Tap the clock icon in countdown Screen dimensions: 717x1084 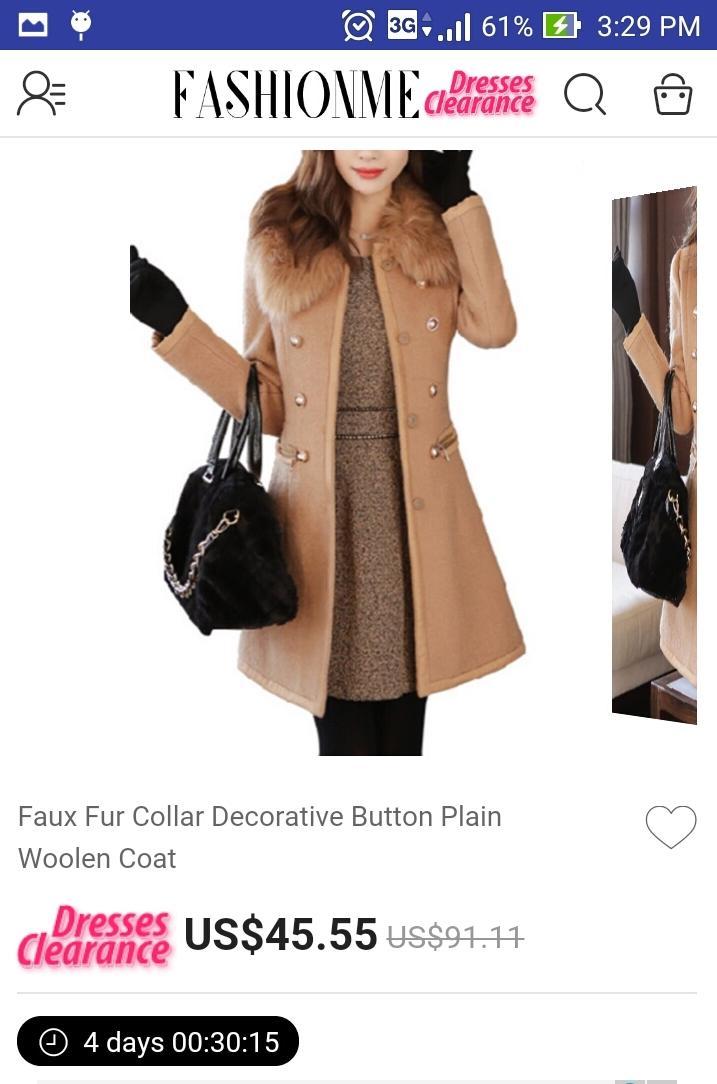click(x=53, y=1042)
